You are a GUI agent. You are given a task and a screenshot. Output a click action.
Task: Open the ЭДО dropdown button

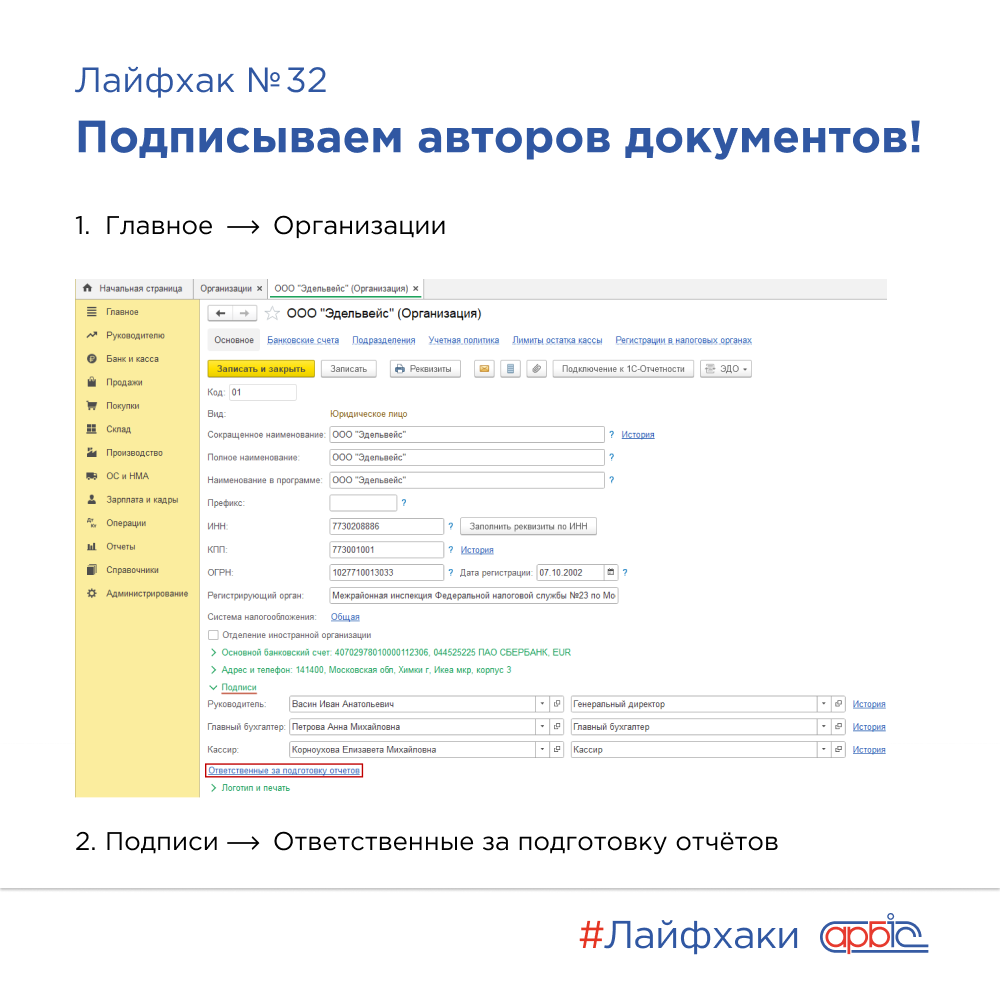tap(726, 369)
